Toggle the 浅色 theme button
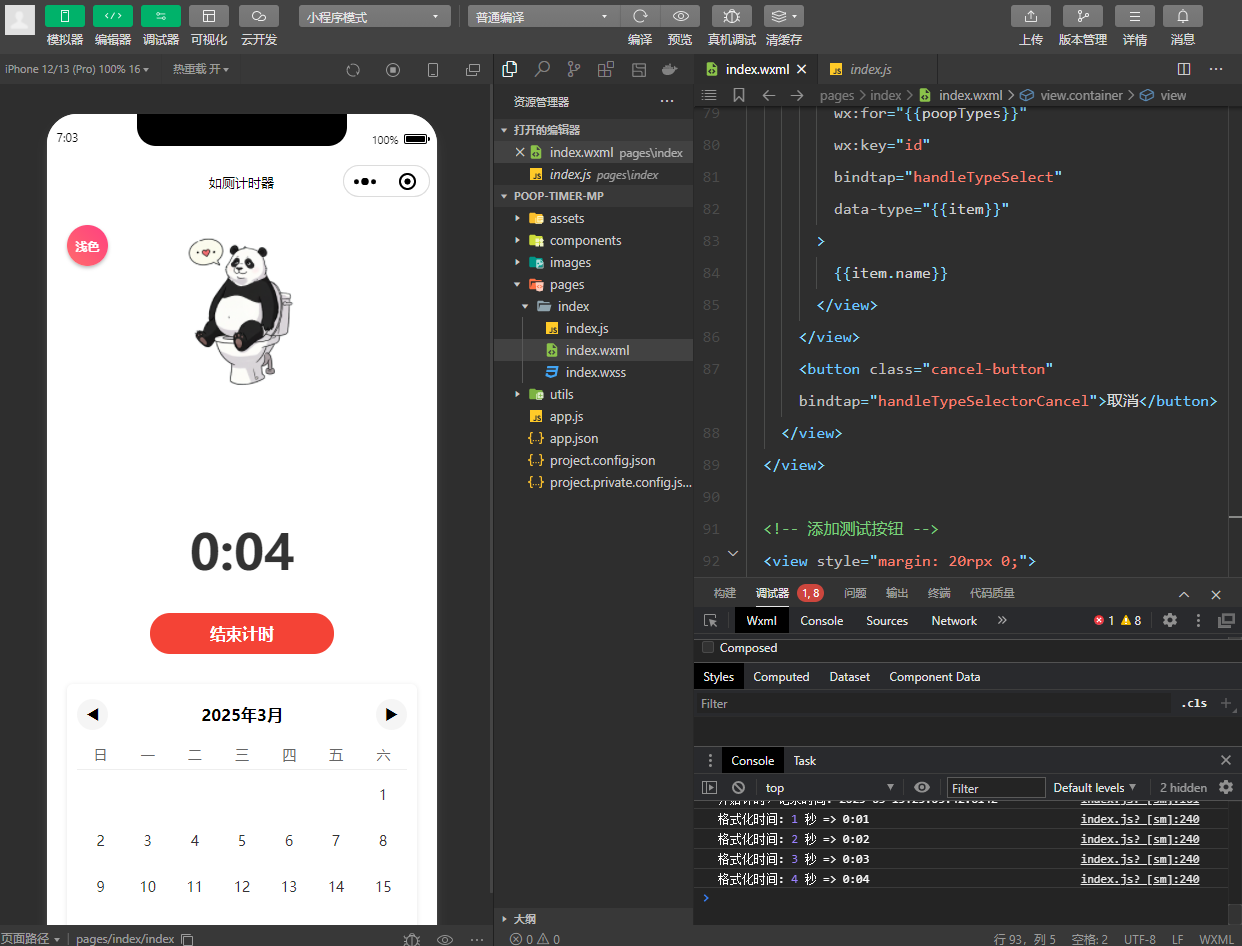Screen dimensions: 1242x946 point(88,246)
